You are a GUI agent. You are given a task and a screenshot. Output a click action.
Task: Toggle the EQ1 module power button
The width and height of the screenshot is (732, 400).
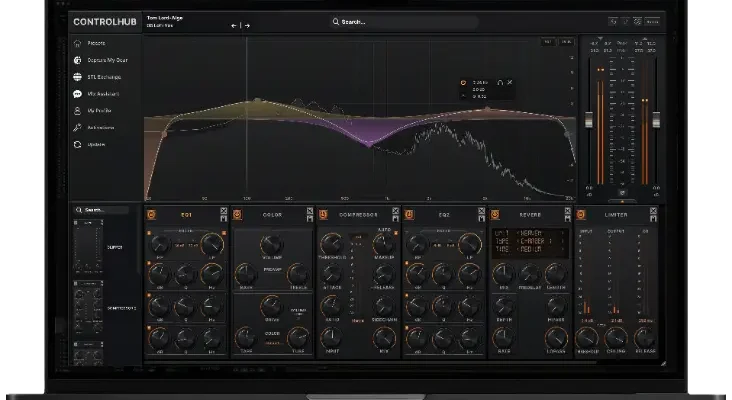pos(152,214)
